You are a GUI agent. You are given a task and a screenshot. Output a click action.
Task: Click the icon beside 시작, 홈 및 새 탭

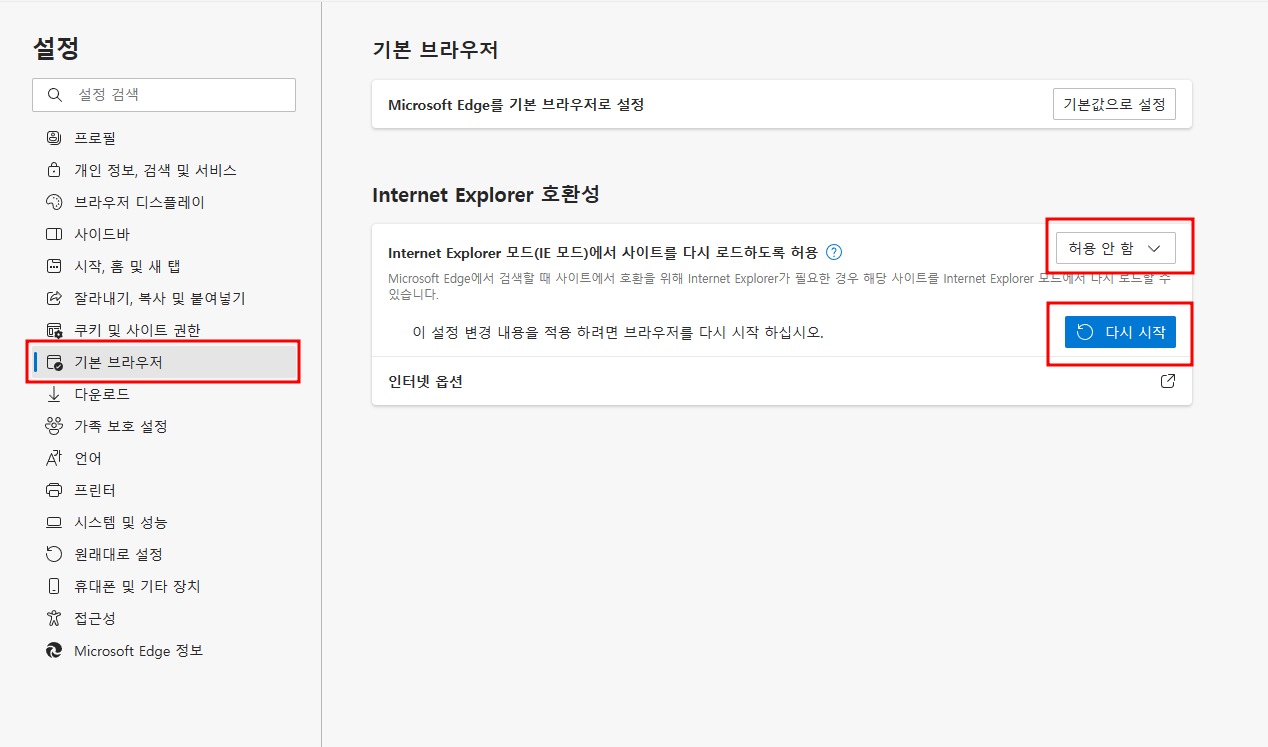coord(54,266)
